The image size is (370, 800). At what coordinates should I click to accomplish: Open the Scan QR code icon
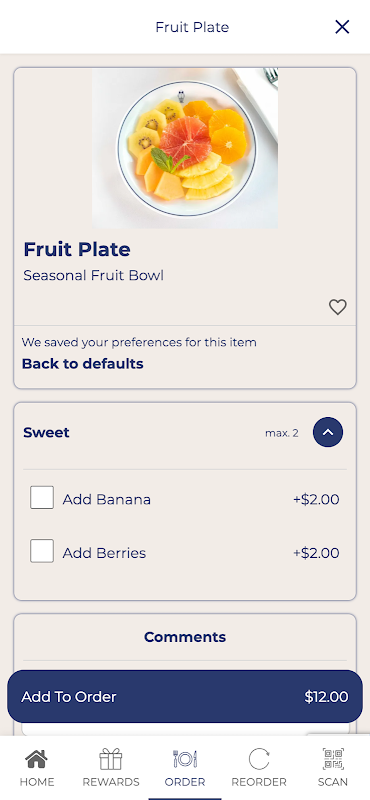[x=333, y=759]
